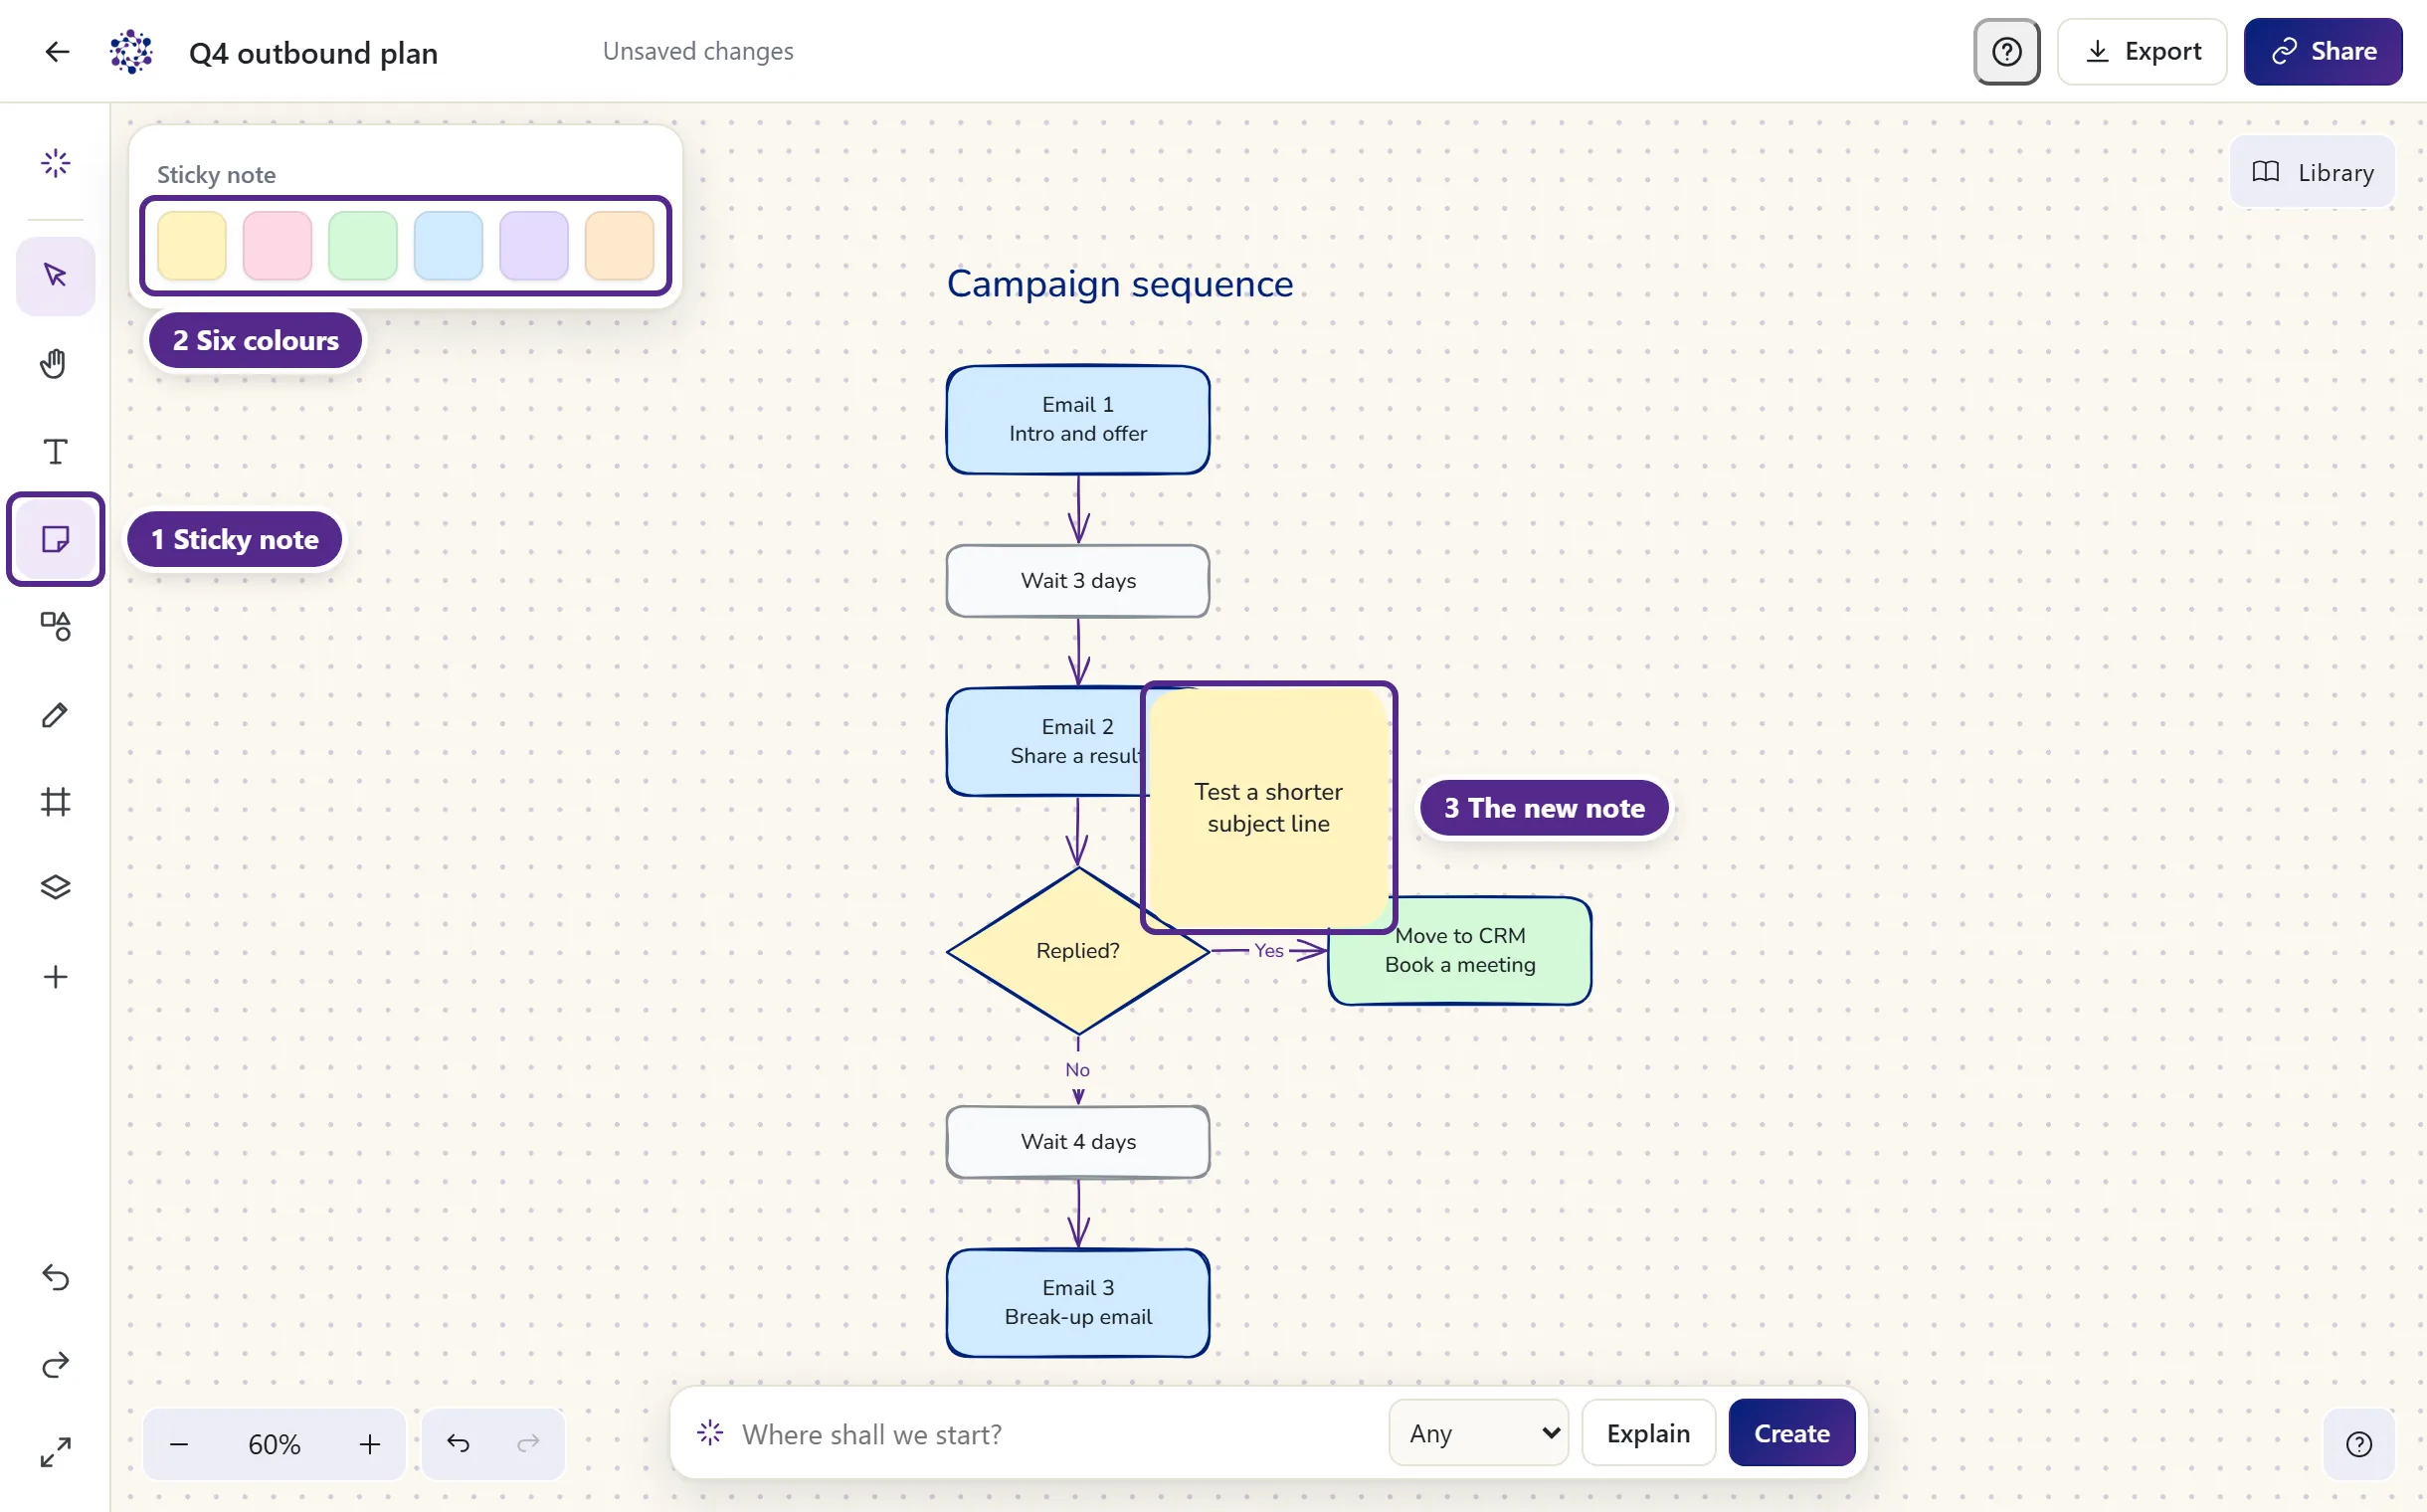
Task: Click the Q4 outbound plan title
Action: [x=313, y=52]
